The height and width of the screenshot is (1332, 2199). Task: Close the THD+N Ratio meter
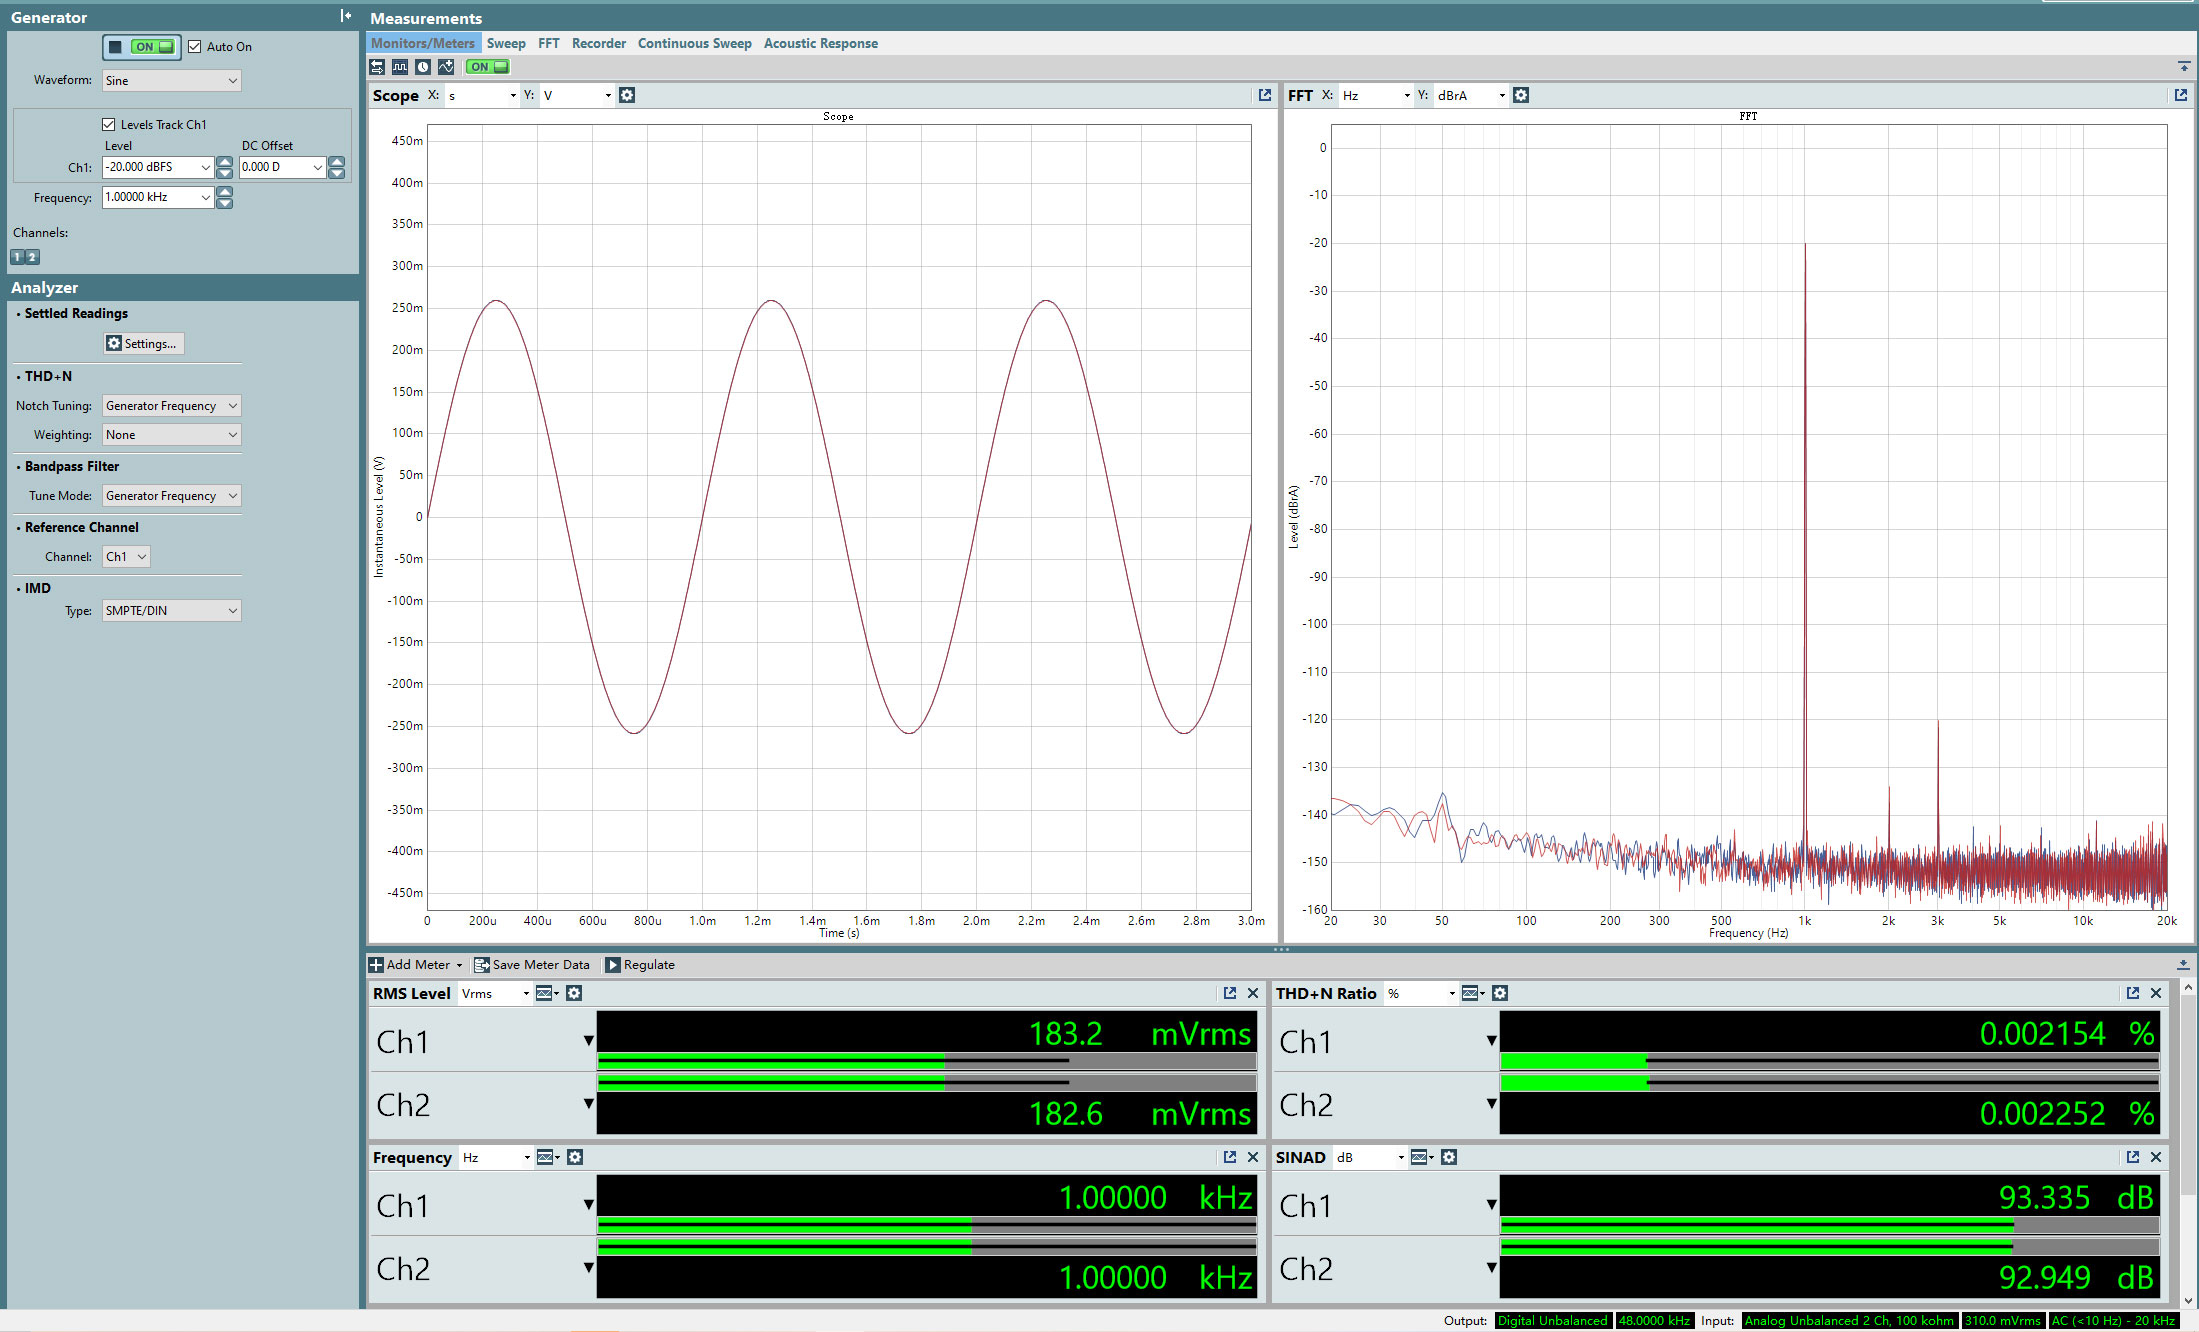click(2156, 993)
